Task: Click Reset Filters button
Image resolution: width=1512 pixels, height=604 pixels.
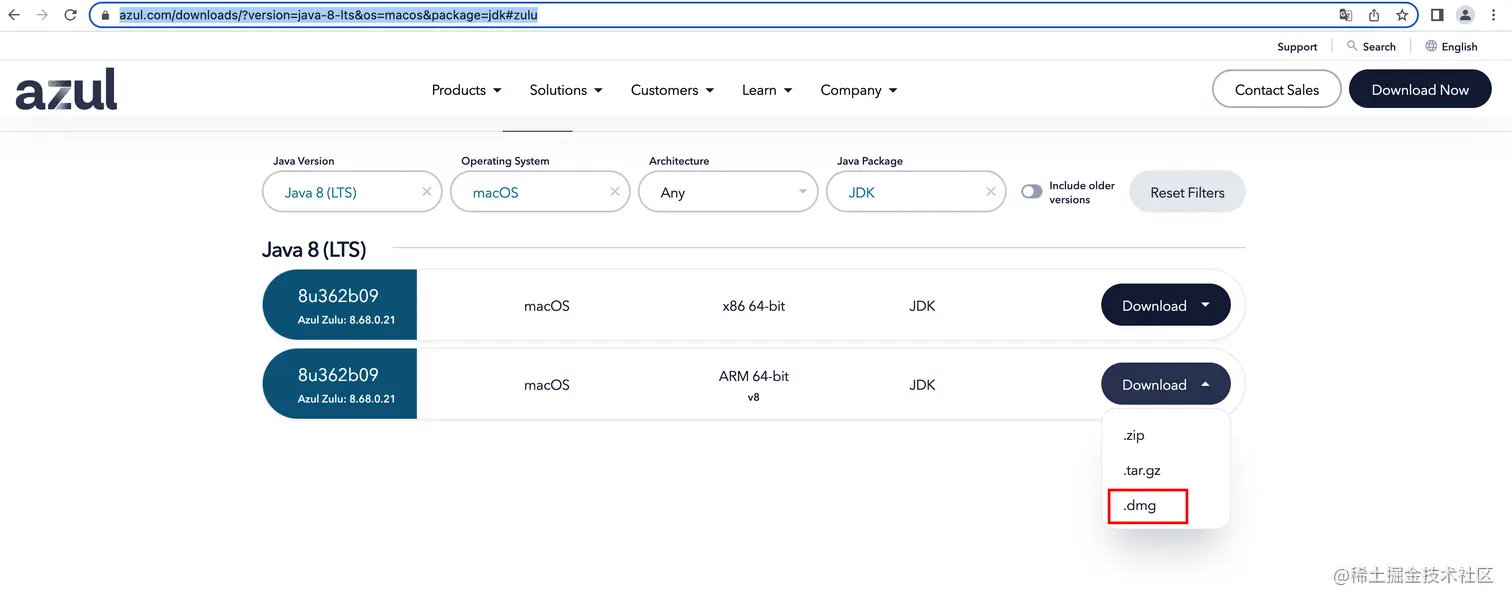Action: coord(1187,192)
